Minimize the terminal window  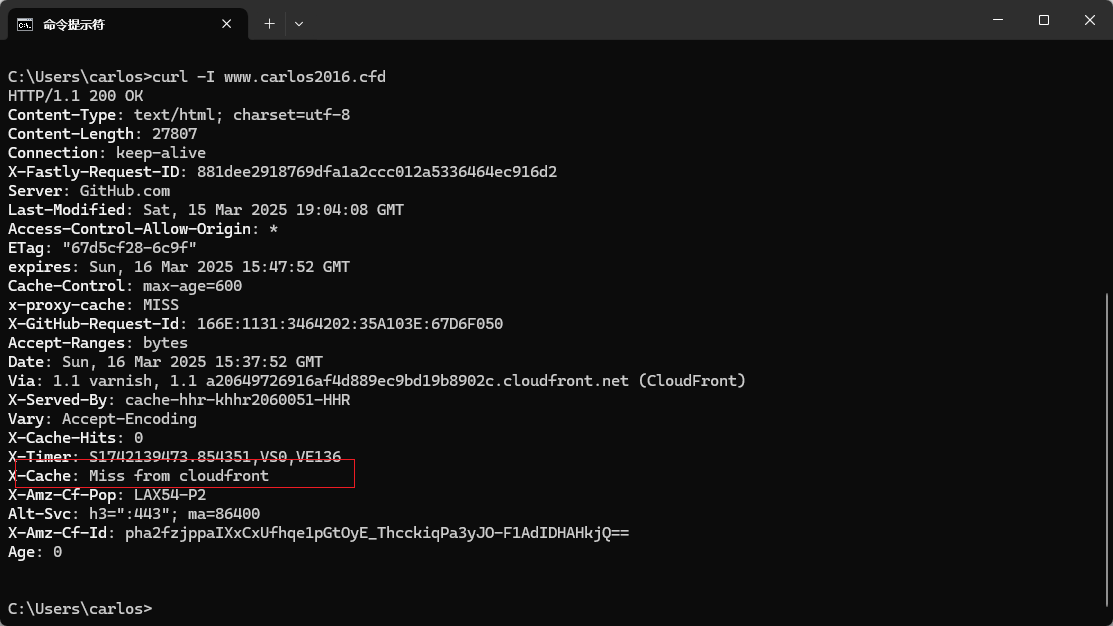point(998,20)
